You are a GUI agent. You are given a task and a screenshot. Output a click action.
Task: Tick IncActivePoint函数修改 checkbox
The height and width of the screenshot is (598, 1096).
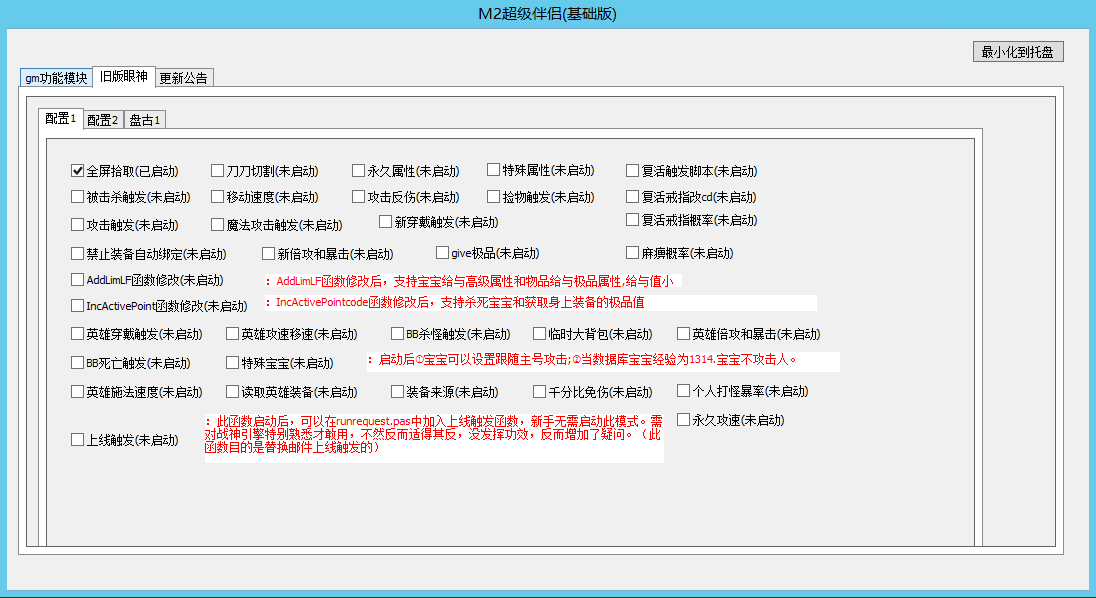click(x=78, y=306)
